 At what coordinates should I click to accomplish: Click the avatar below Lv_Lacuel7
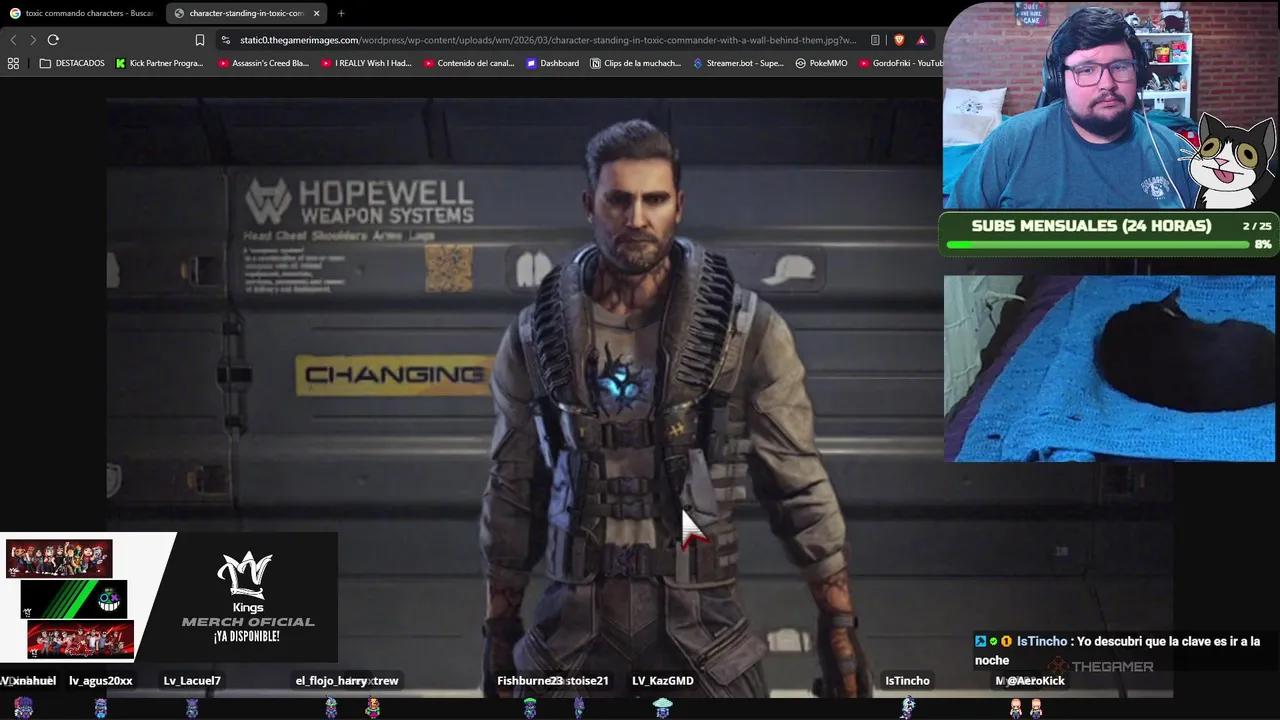[x=192, y=707]
